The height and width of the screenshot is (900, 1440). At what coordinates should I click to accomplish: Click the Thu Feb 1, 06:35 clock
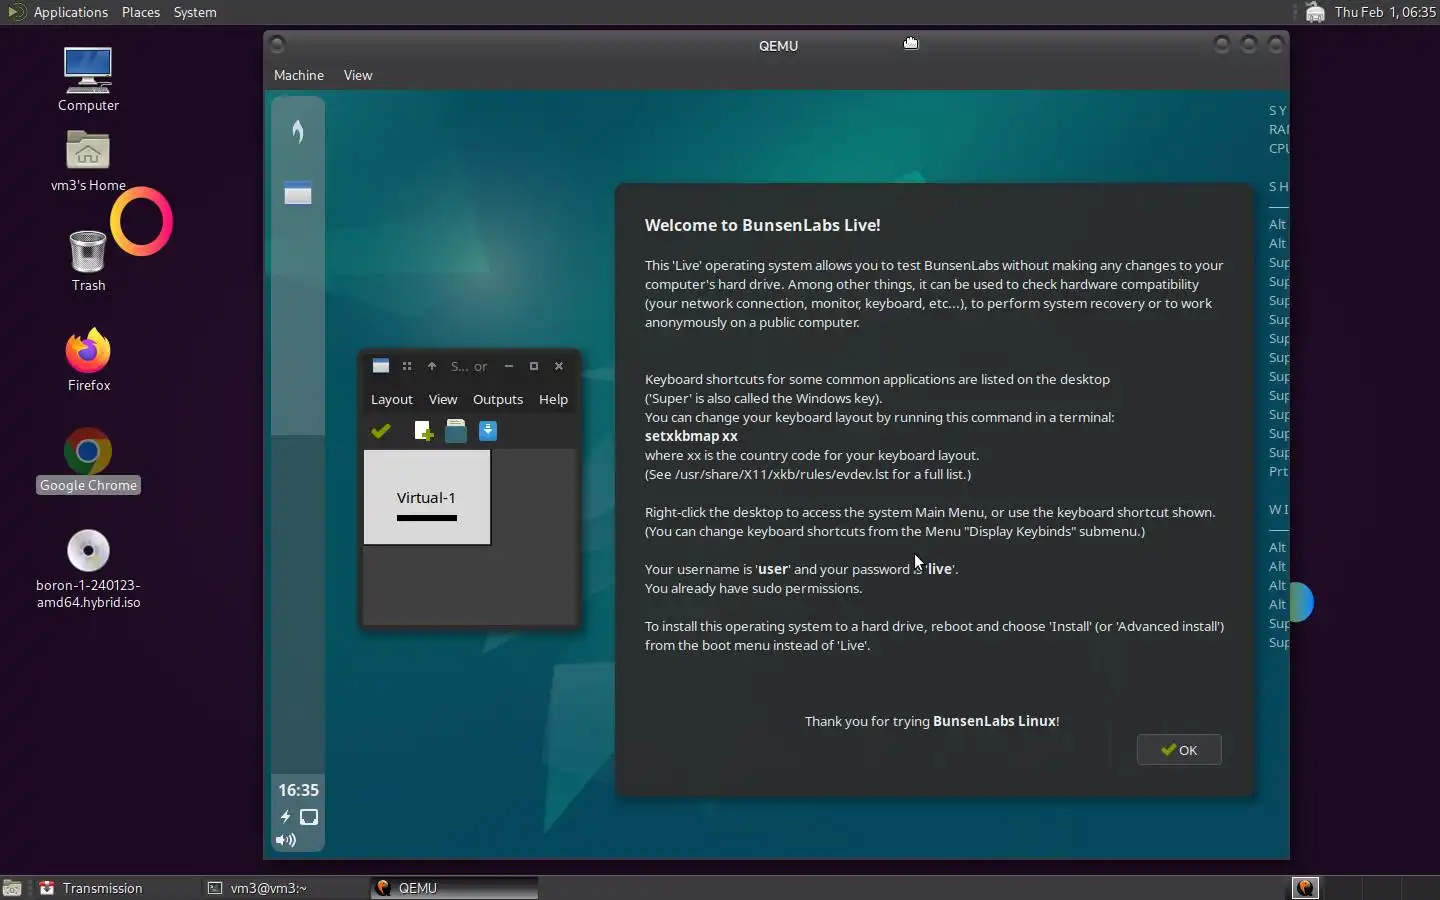pos(1385,12)
